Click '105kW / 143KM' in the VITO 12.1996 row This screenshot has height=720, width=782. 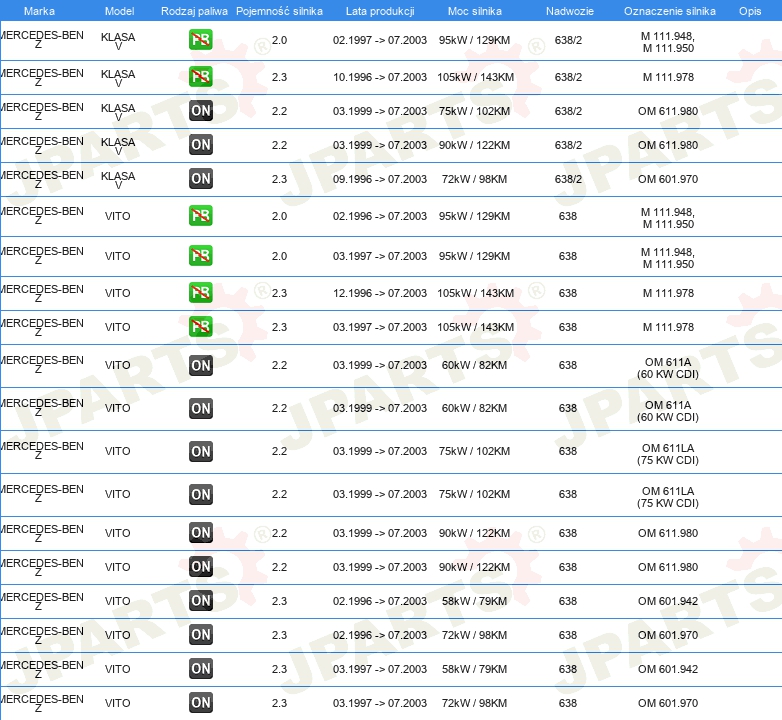coord(475,293)
